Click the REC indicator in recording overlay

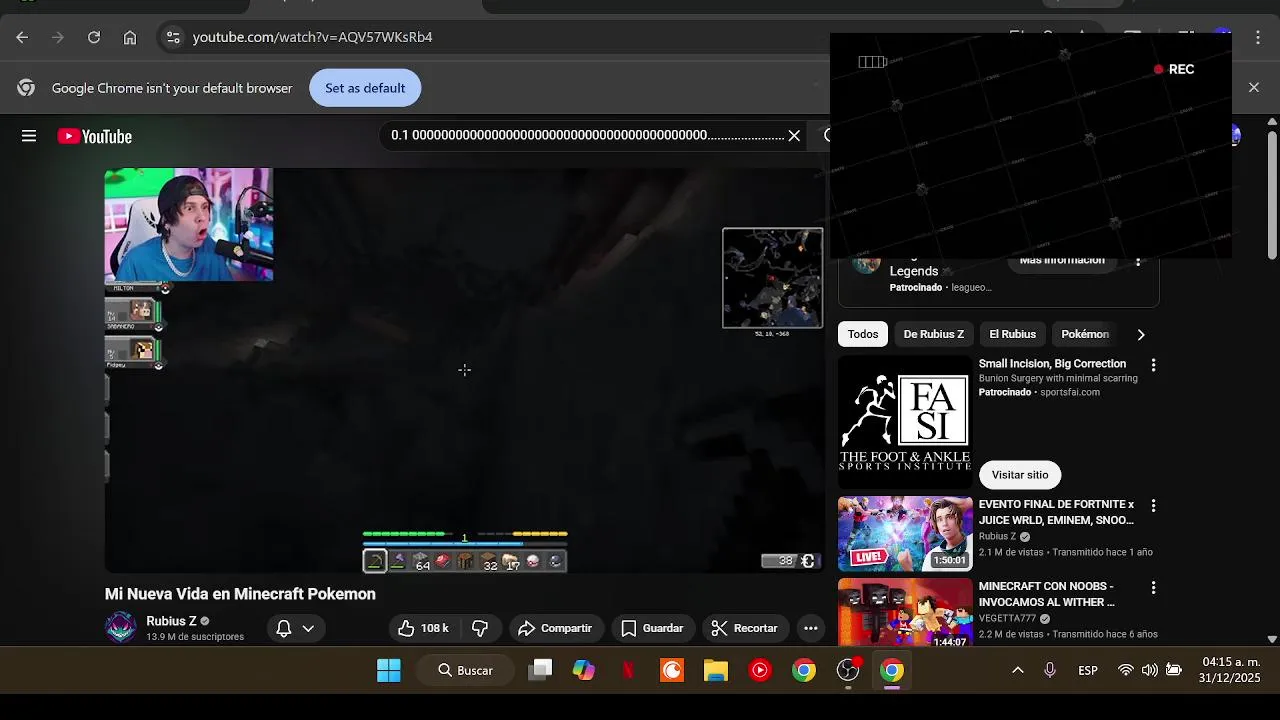coord(1174,69)
